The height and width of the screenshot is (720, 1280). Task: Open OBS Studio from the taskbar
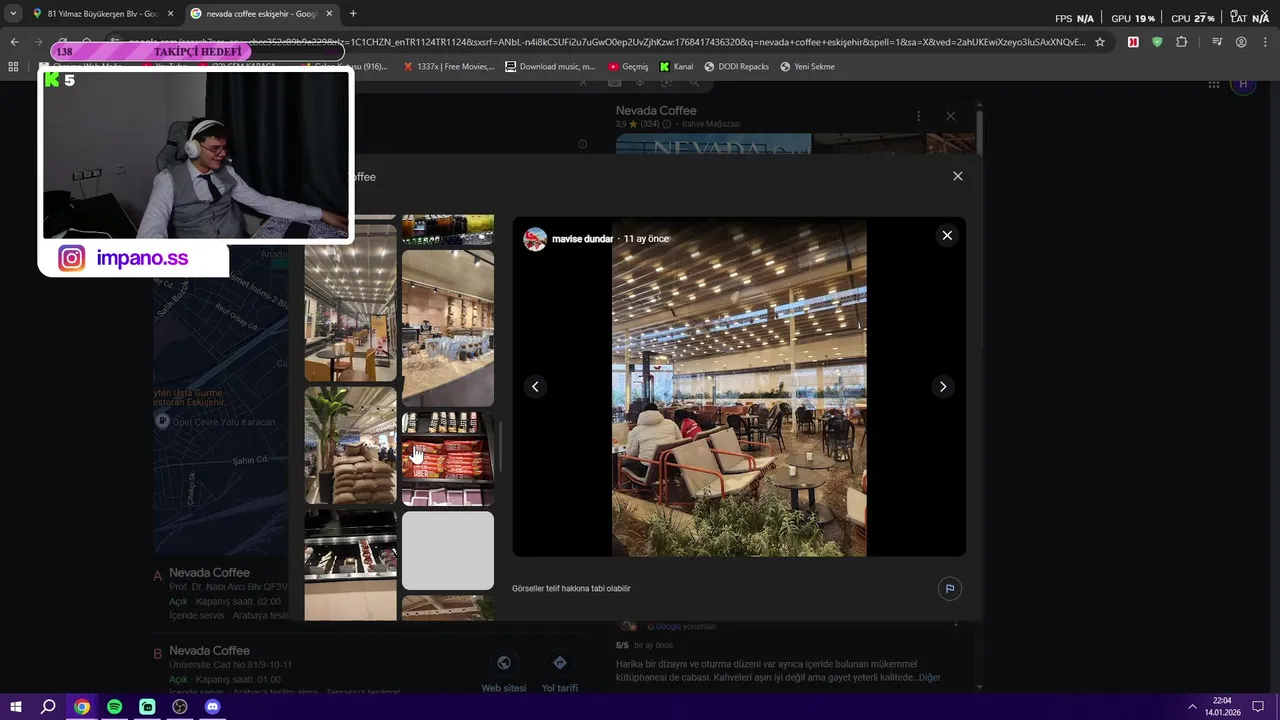click(180, 707)
